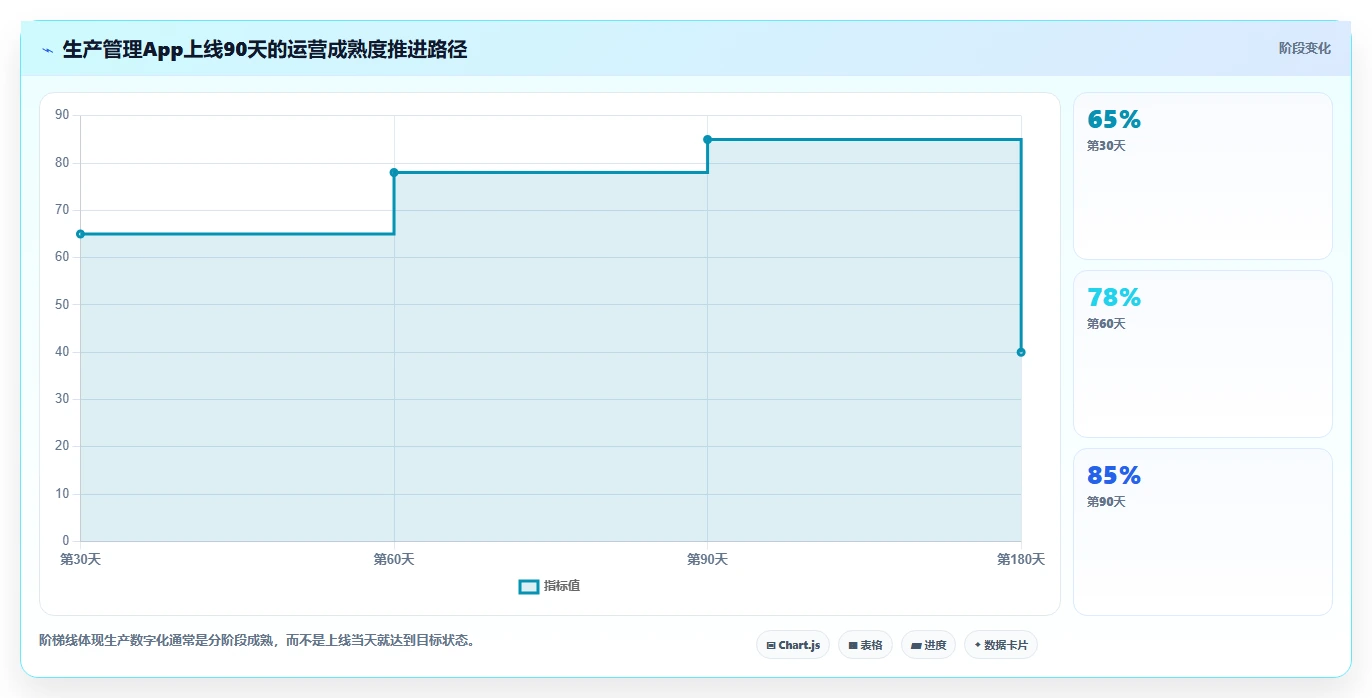Click the 第90天 caption under 85%
The width and height of the screenshot is (1372, 698).
point(1106,502)
